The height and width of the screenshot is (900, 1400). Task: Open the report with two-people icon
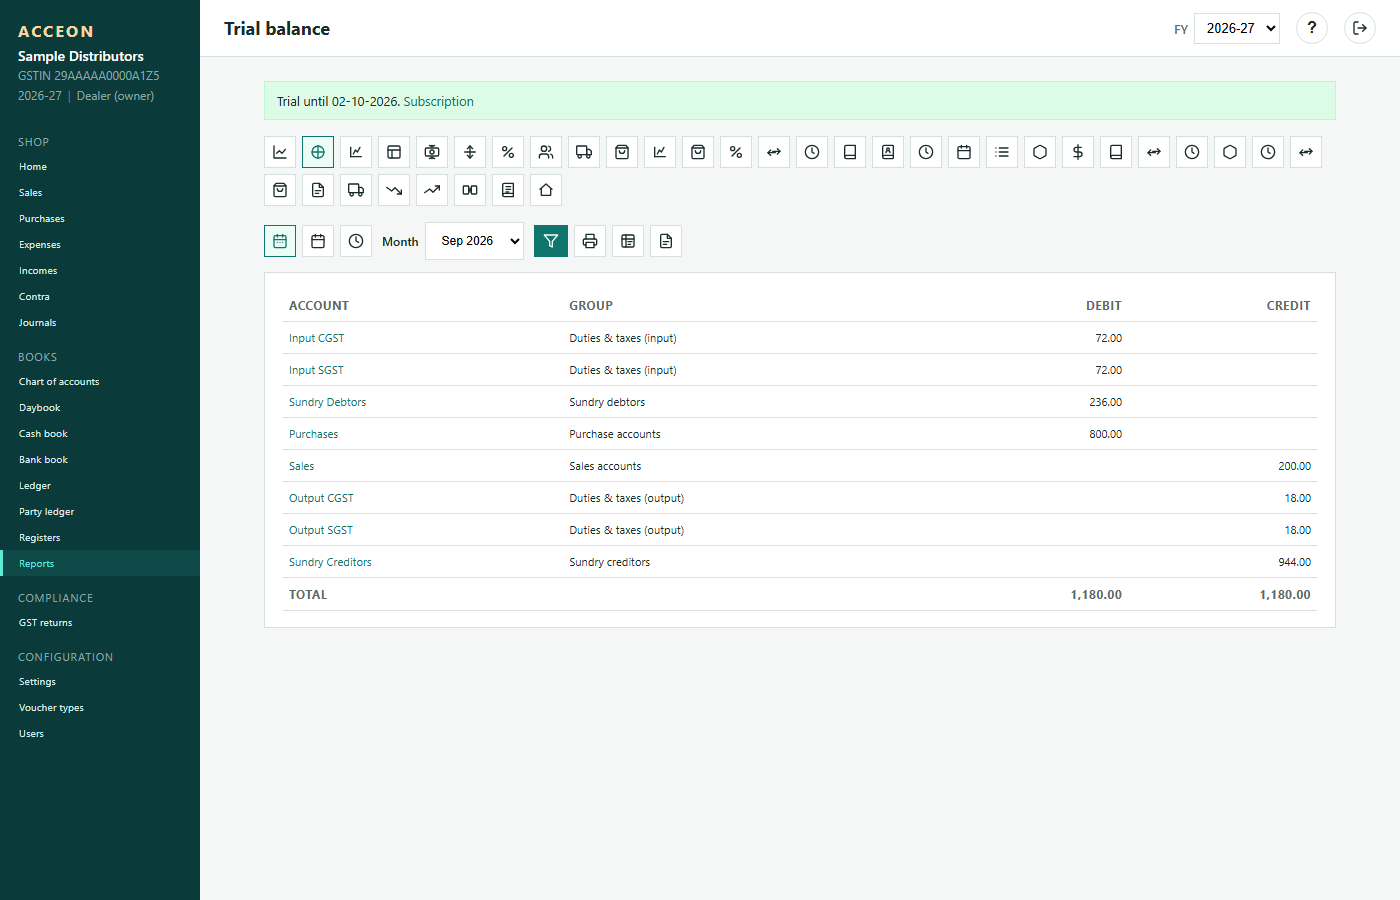click(x=546, y=152)
